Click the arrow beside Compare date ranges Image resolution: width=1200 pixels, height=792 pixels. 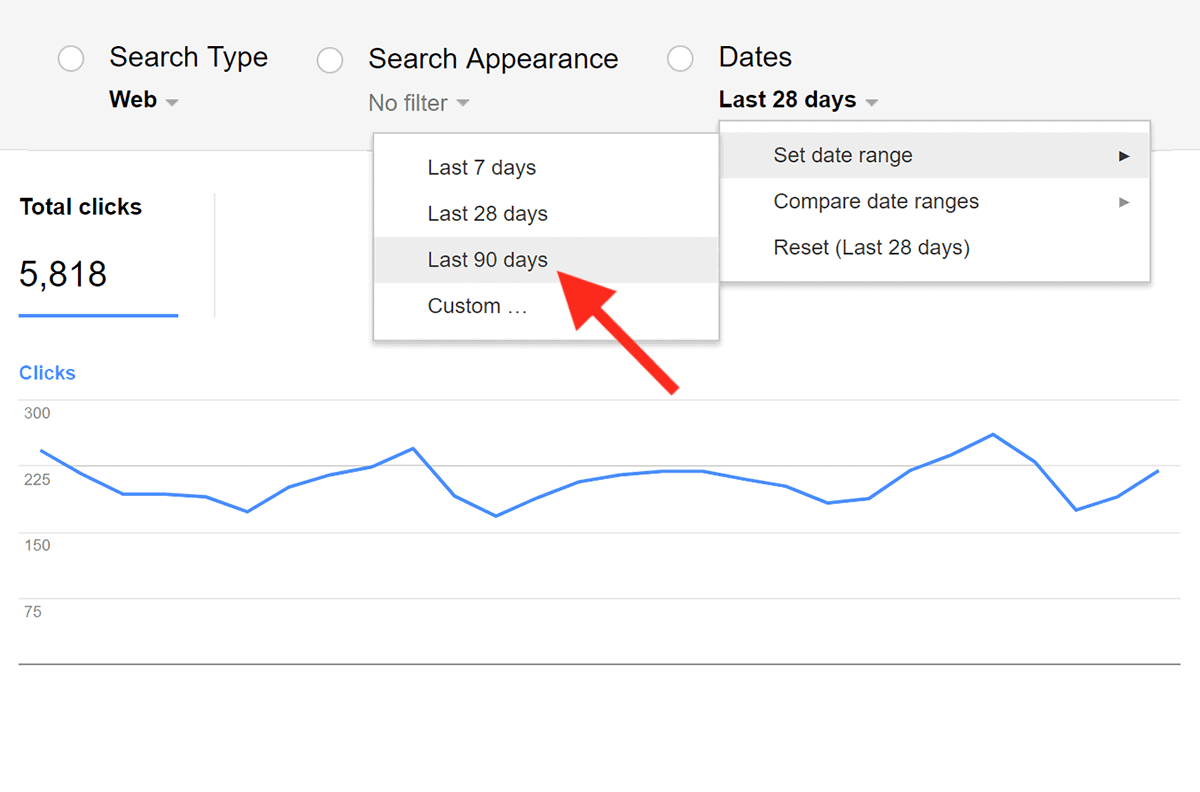point(1124,202)
